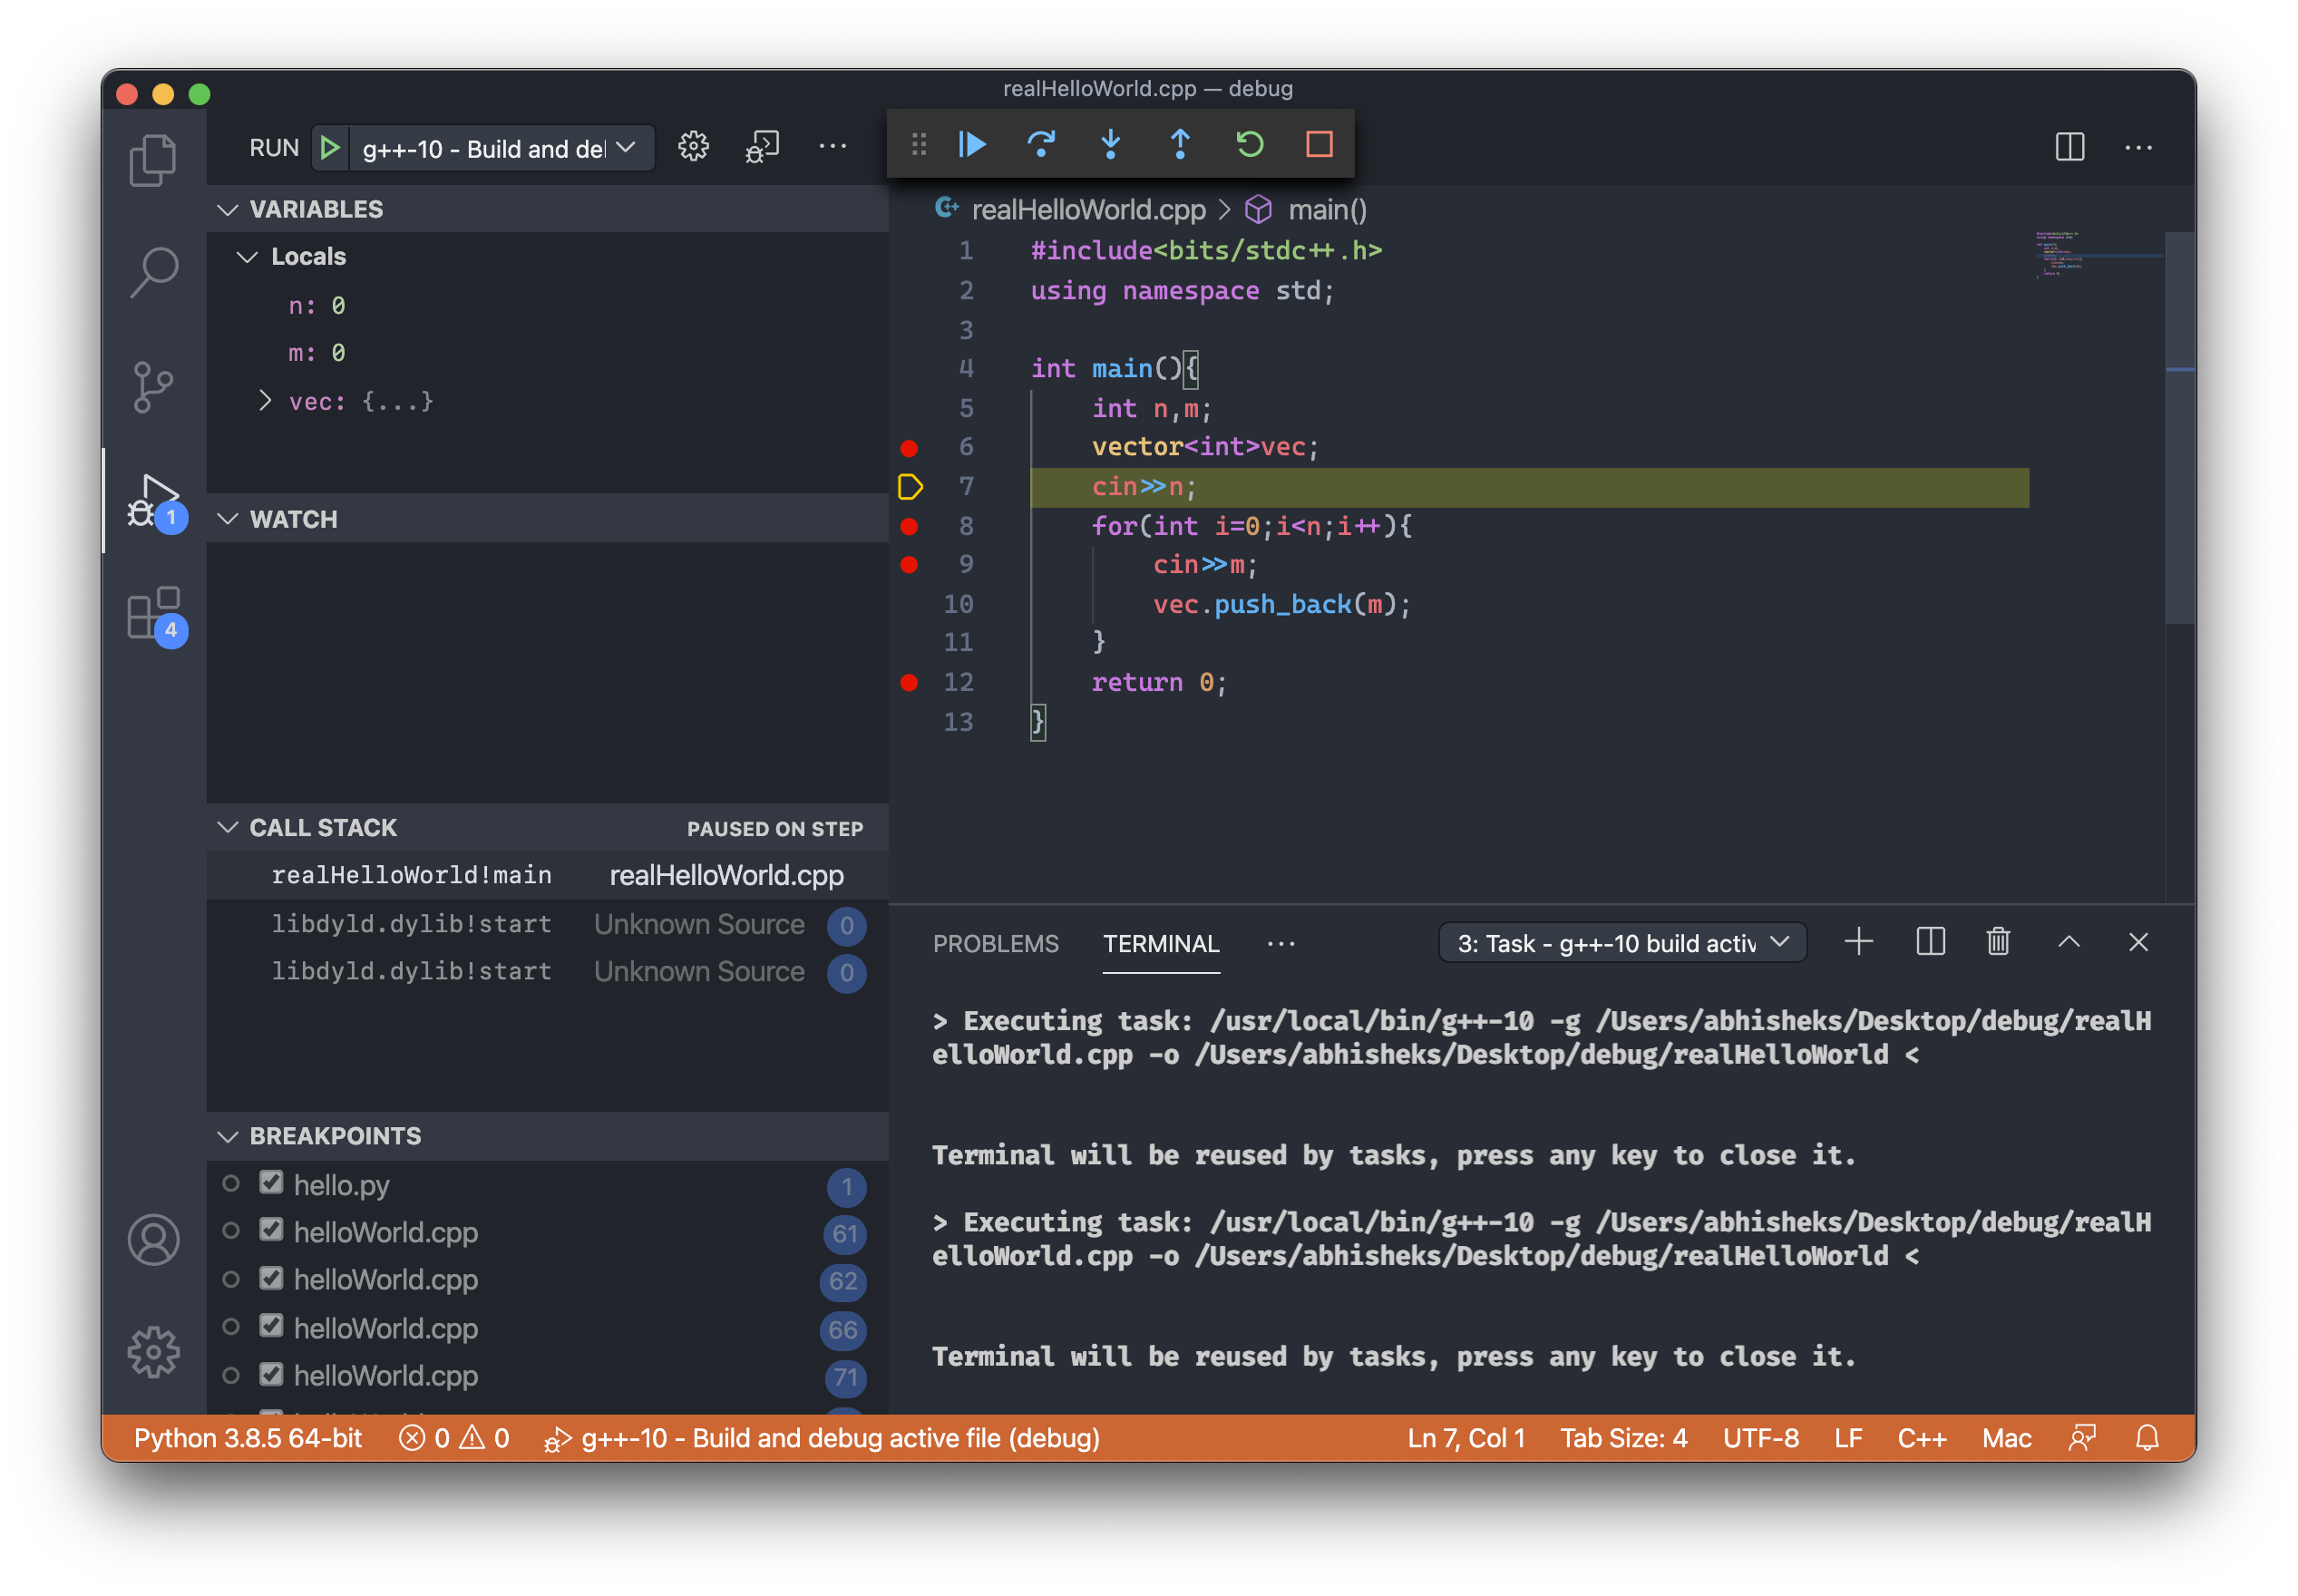Stop debugging with the red square

(1319, 145)
